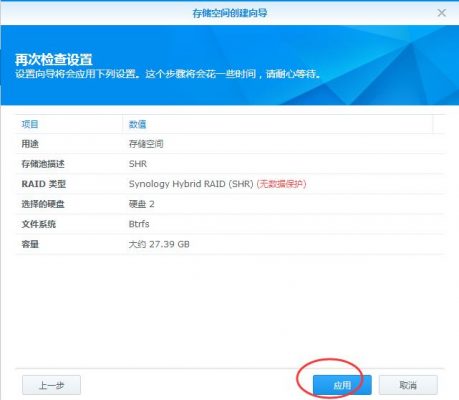Click the red 无数据保护 warning text

tap(281, 184)
